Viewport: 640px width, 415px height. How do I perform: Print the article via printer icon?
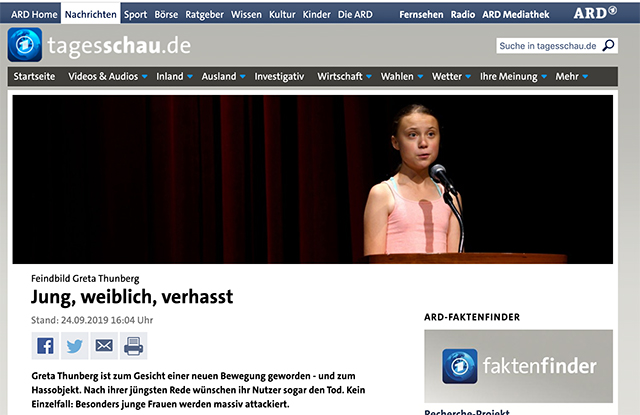[133, 346]
